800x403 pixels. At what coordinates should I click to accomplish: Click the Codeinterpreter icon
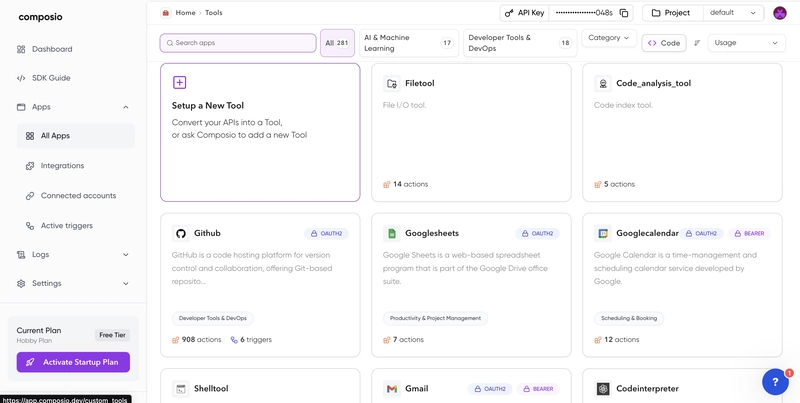(x=603, y=389)
